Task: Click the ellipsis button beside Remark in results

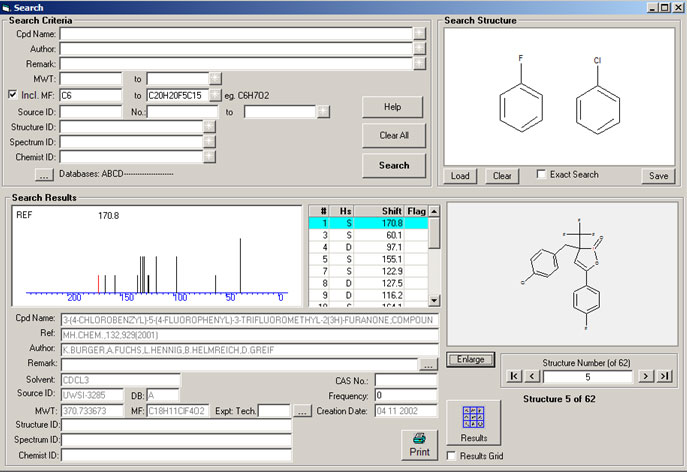Action: click(428, 365)
